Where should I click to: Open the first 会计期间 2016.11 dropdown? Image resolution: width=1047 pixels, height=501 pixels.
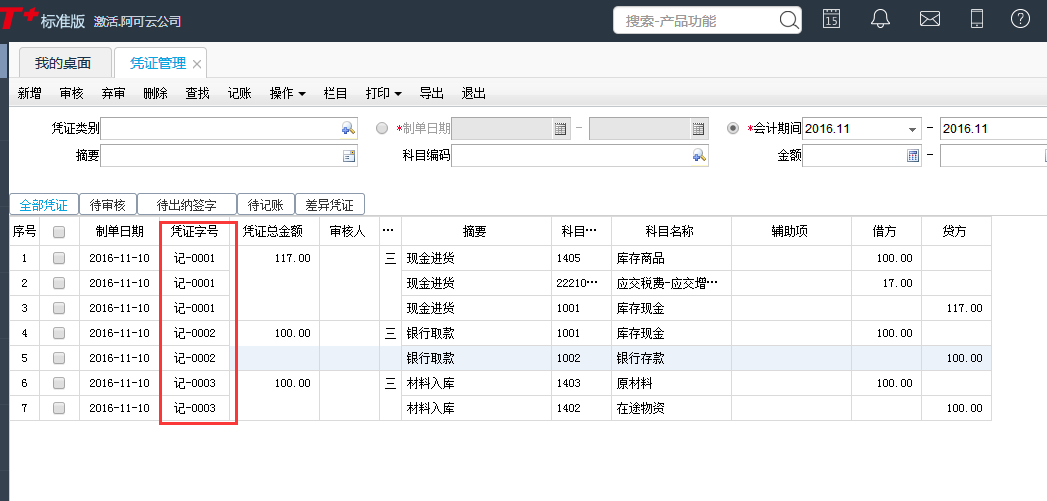912,129
